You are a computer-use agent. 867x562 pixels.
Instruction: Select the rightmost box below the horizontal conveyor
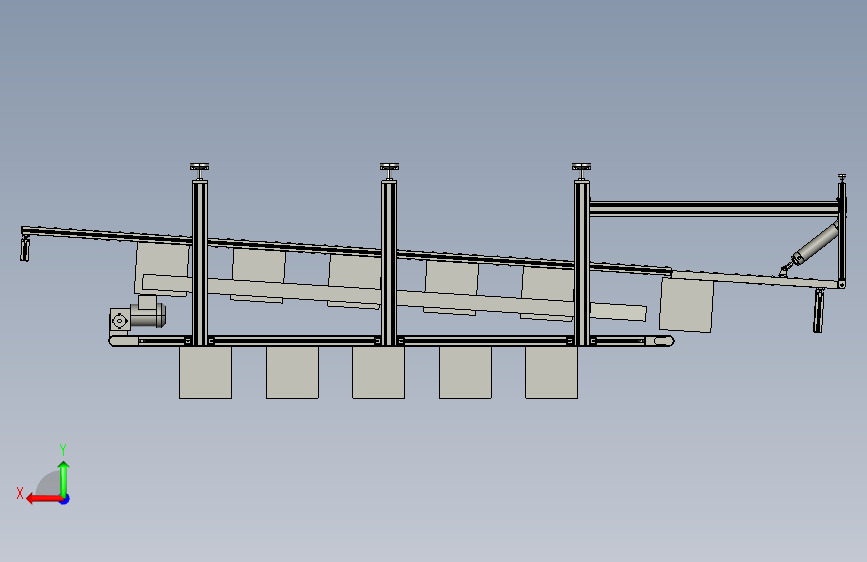coord(551,372)
